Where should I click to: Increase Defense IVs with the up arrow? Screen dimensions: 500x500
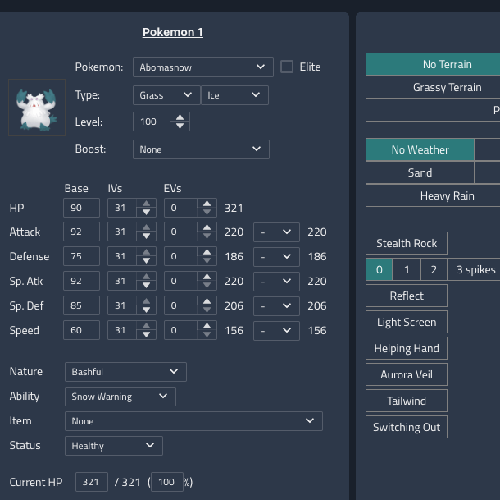(146, 253)
